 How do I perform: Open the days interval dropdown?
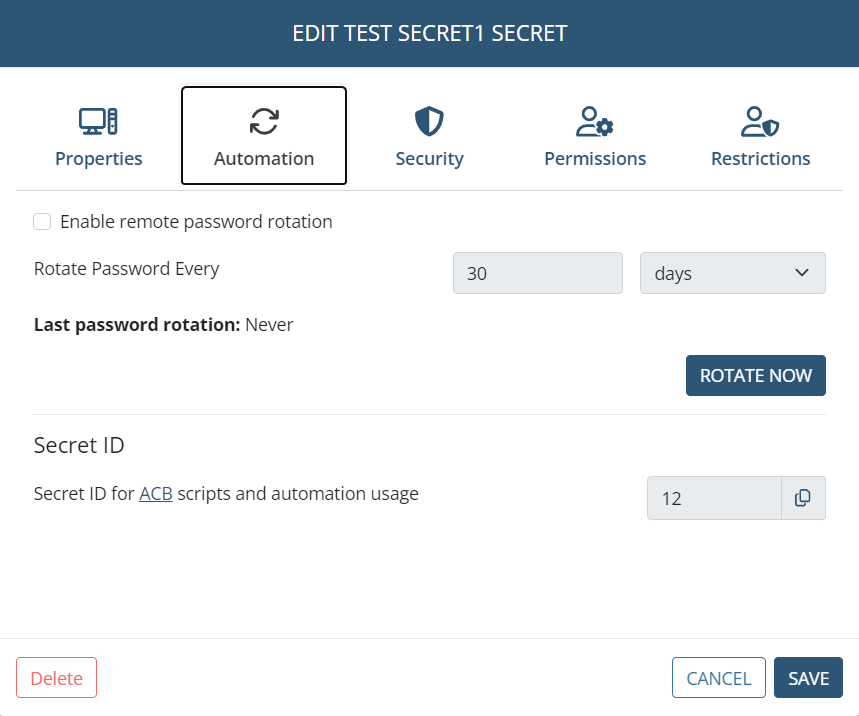(732, 273)
